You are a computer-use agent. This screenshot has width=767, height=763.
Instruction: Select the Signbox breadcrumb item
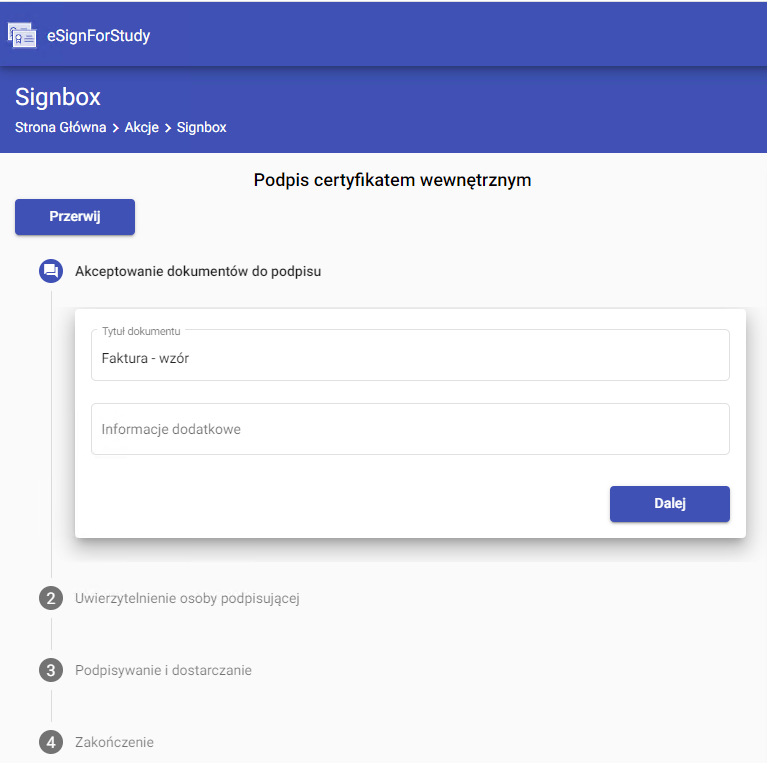coord(202,128)
